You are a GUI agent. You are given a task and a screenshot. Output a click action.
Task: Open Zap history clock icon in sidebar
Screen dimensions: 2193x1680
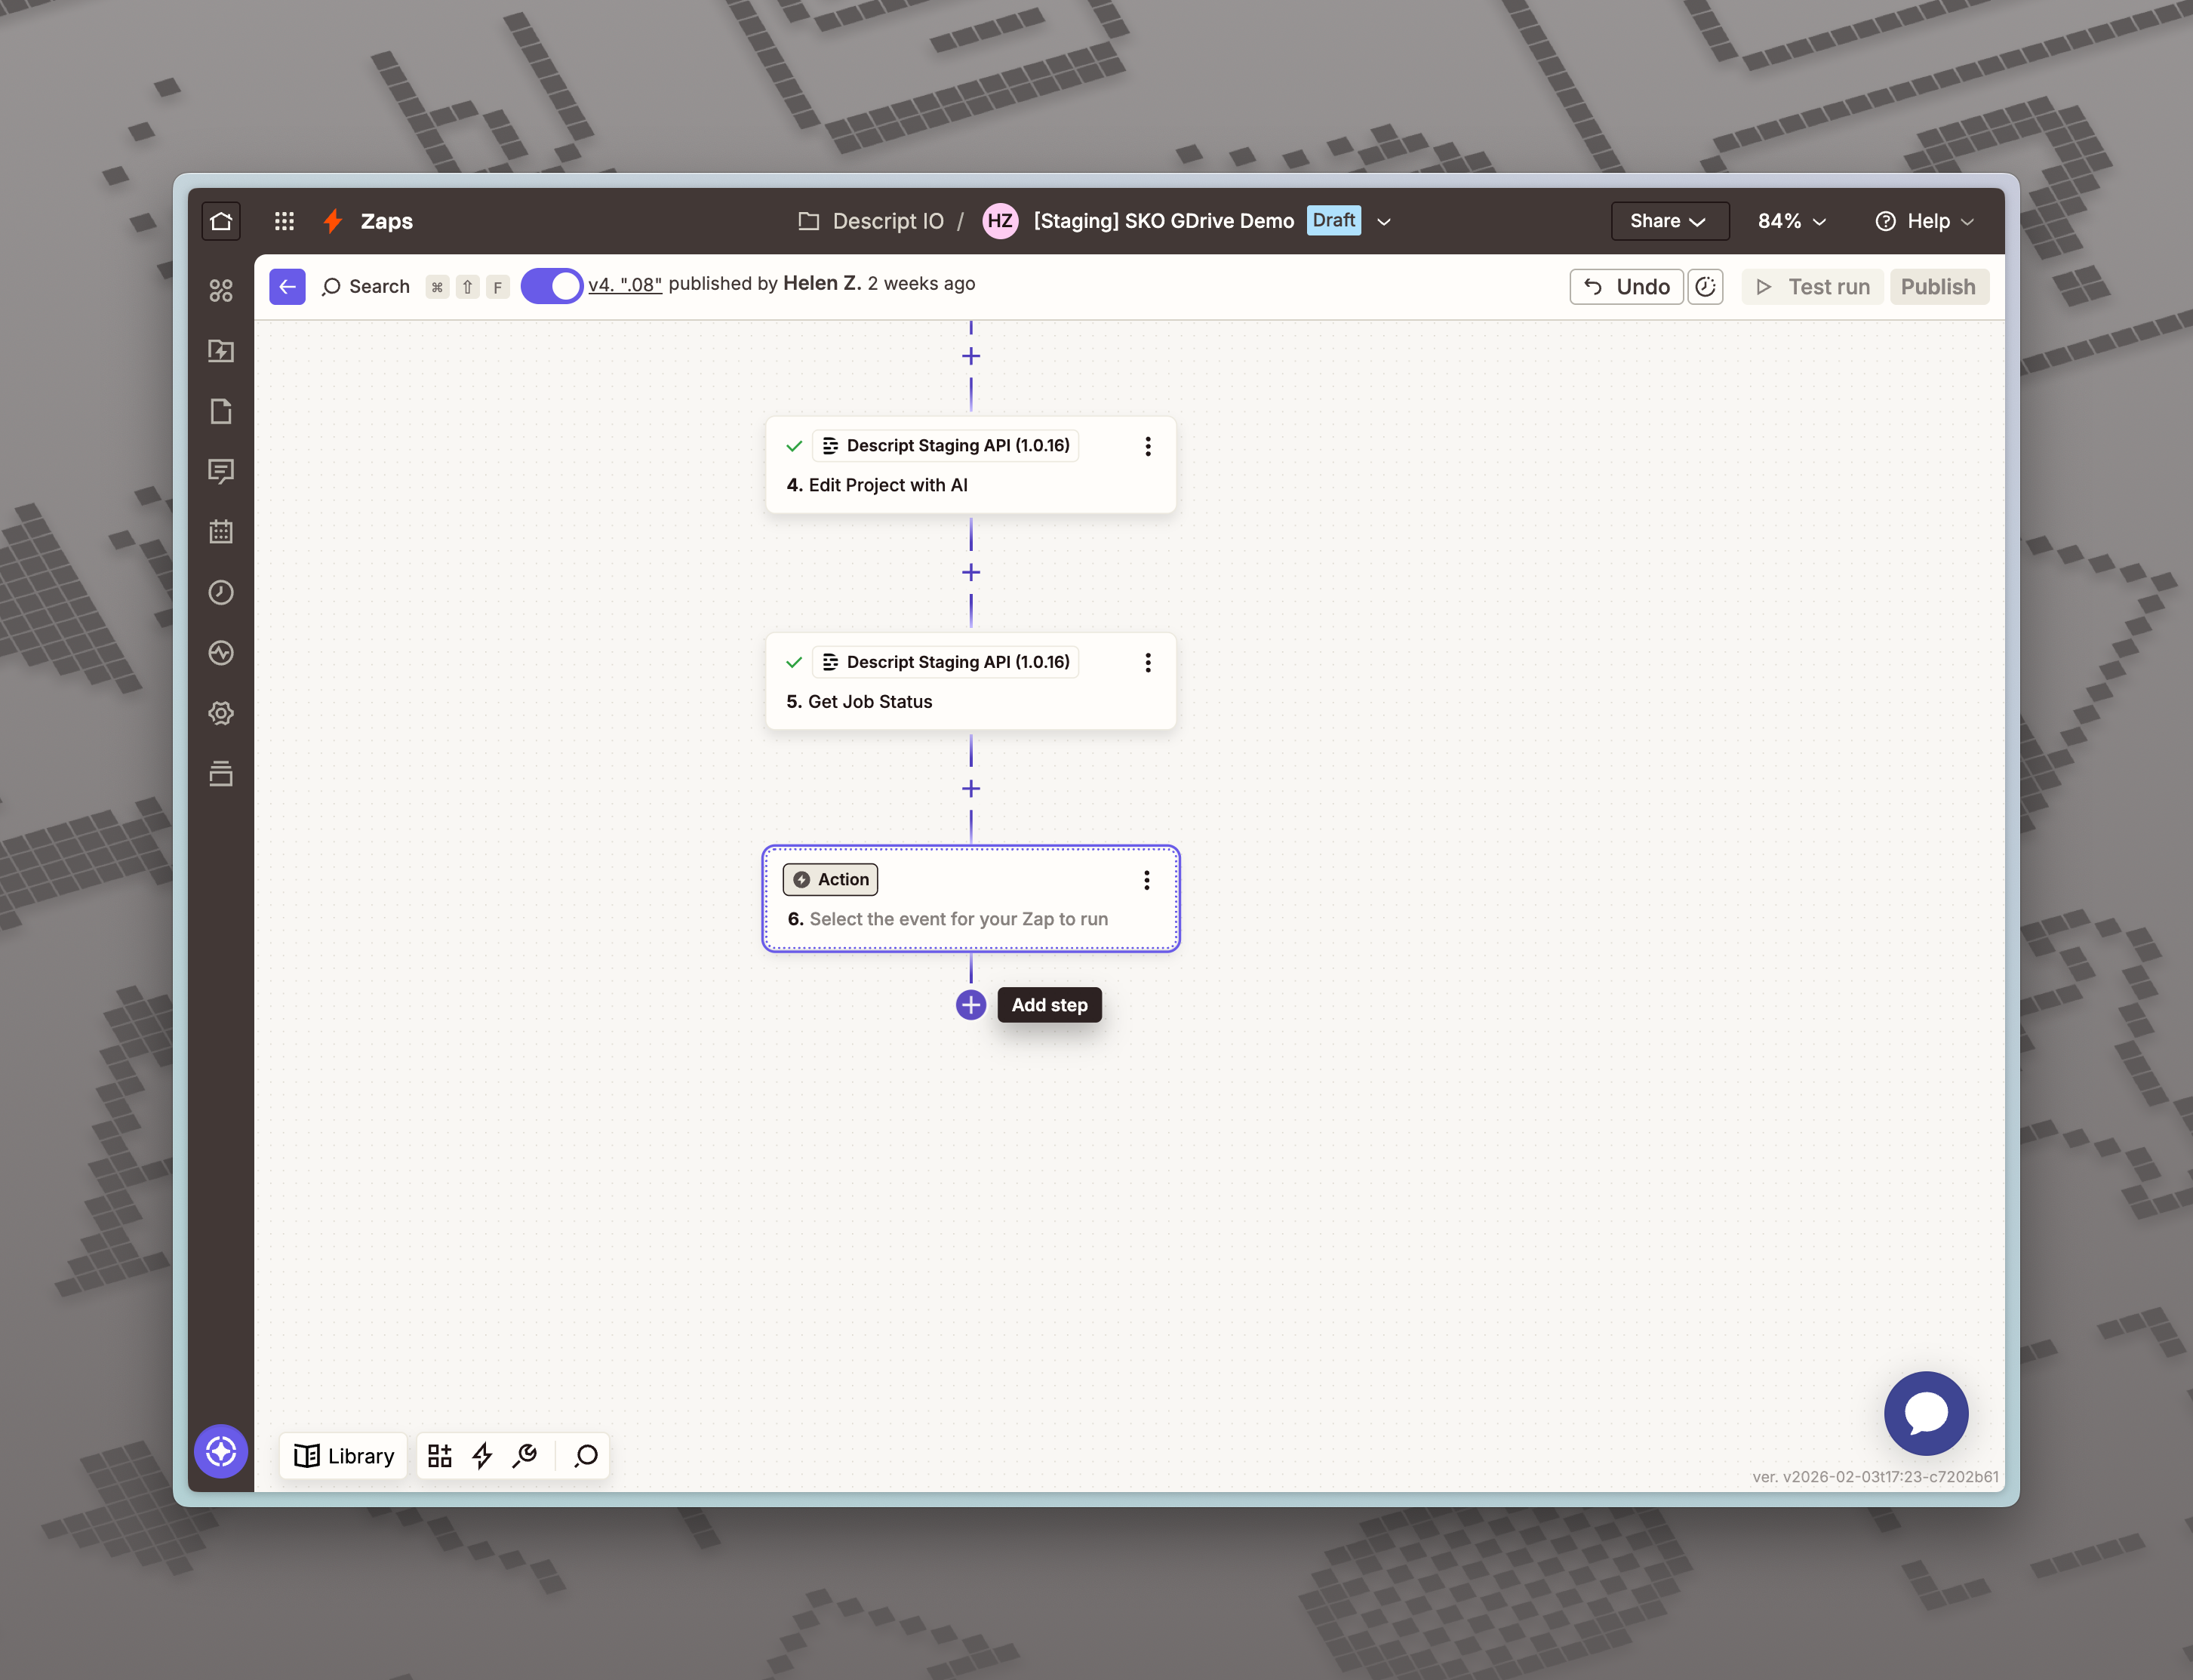[221, 593]
